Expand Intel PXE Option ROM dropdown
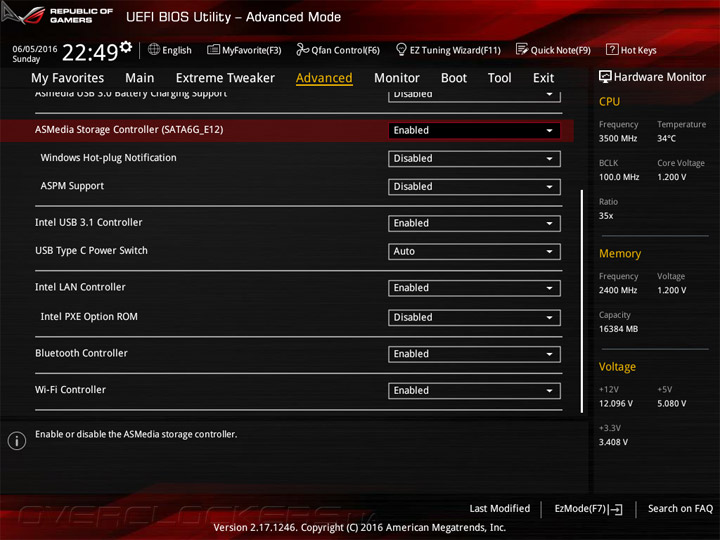This screenshot has width=720, height=540. [x=474, y=318]
